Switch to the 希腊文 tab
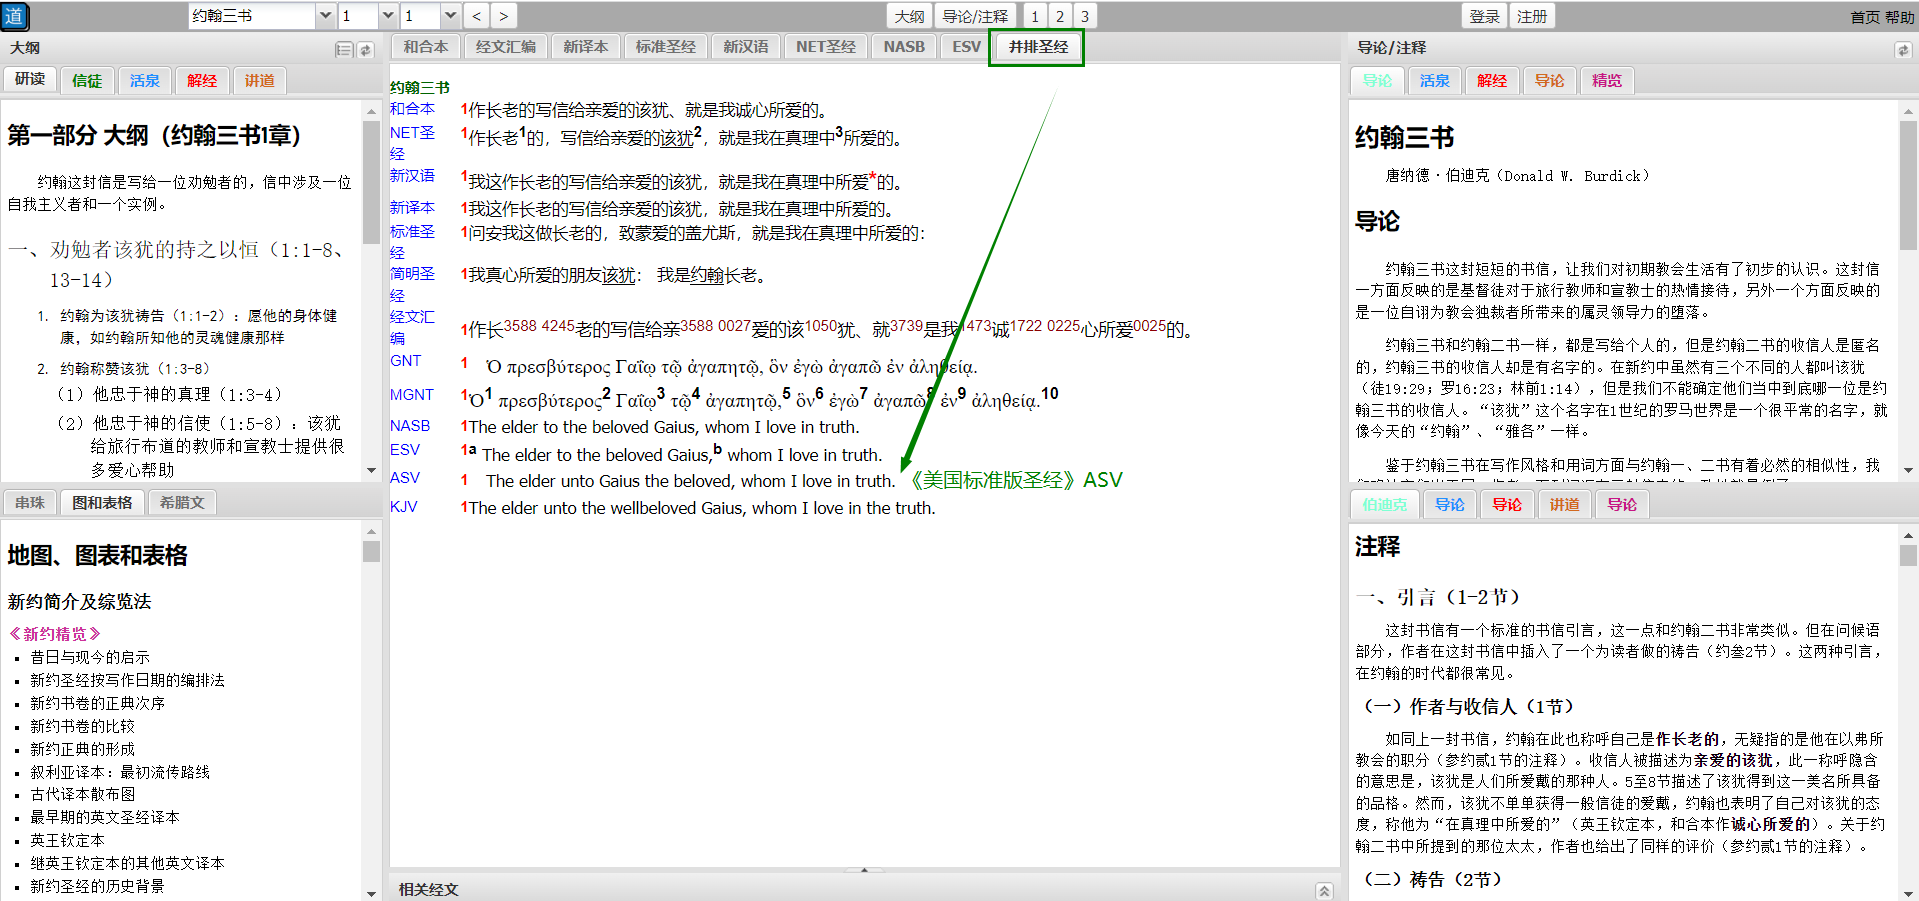This screenshot has height=901, width=1919. pos(182,502)
